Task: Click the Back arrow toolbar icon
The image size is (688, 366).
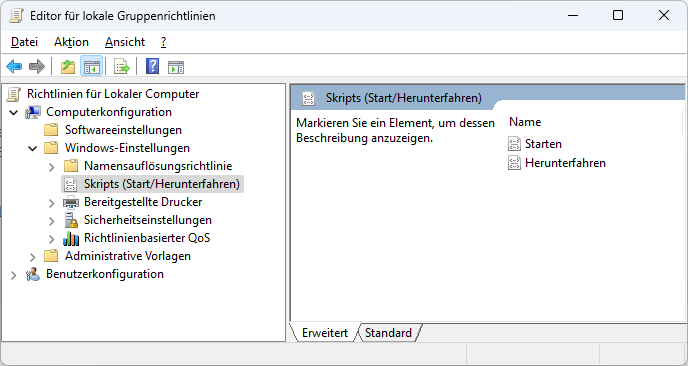Action: pyautogui.click(x=14, y=67)
